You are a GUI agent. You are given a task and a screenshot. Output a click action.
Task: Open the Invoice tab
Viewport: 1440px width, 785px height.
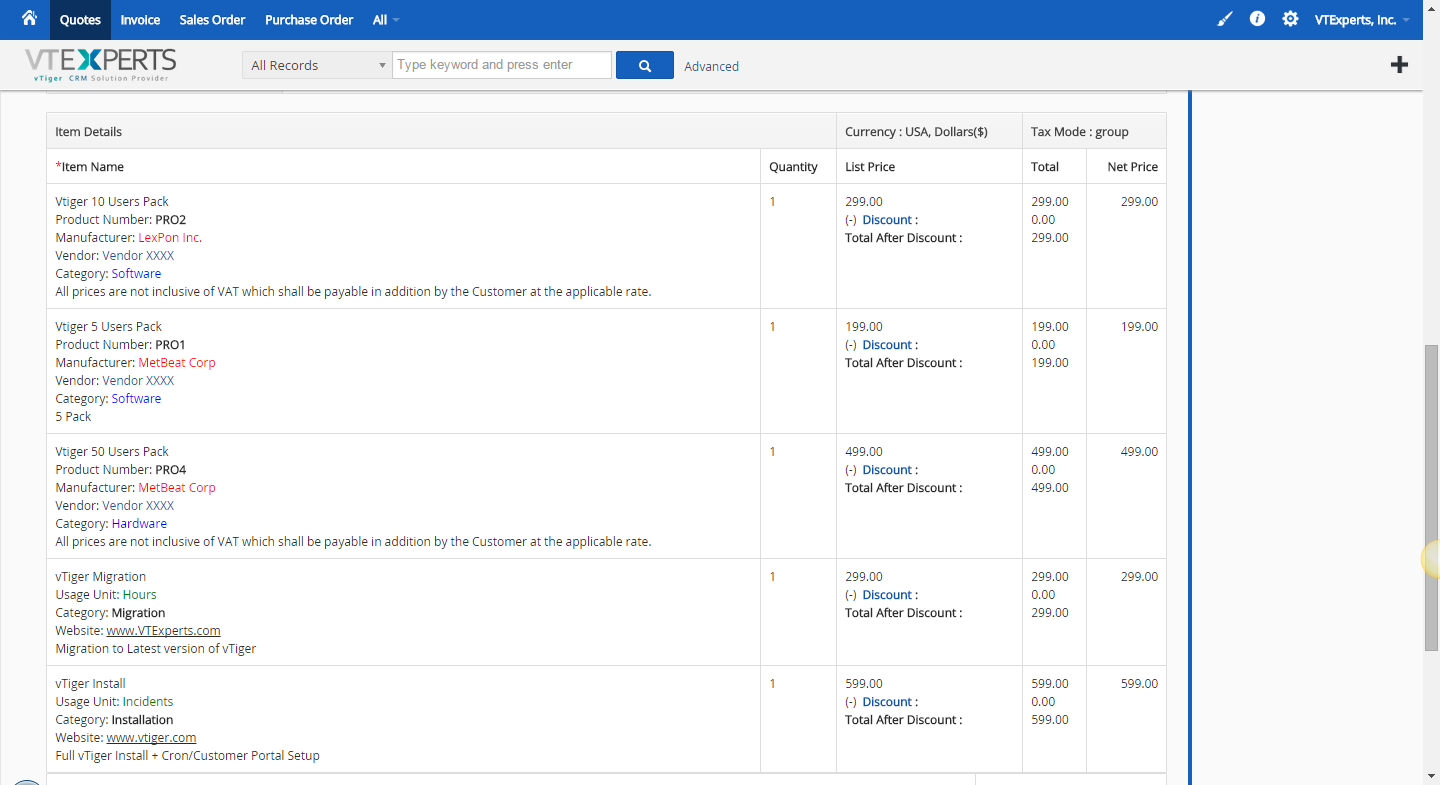[140, 20]
